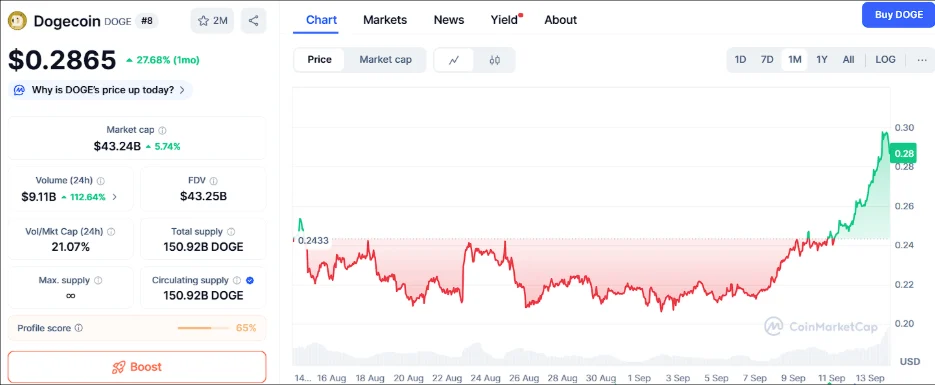935x385 pixels.
Task: Switch to the News tab
Action: [449, 20]
